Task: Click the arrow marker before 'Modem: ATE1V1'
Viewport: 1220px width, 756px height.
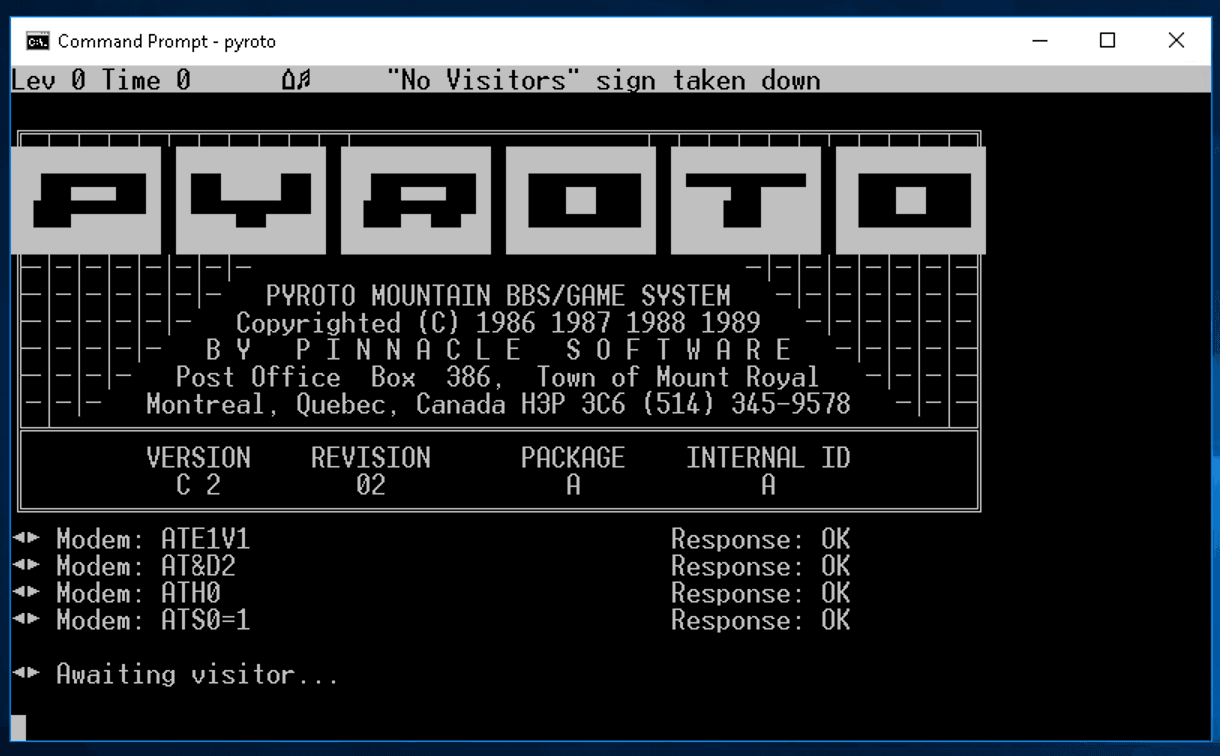Action: pyautogui.click(x=26, y=539)
